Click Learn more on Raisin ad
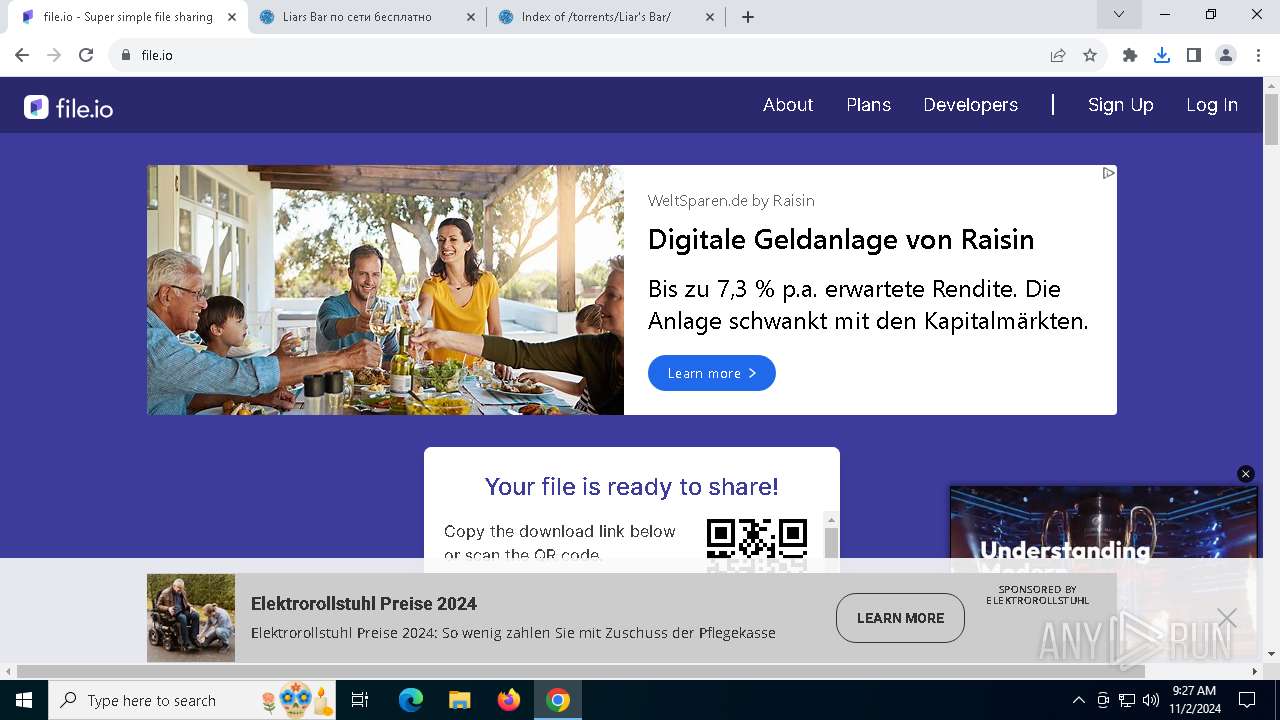The width and height of the screenshot is (1280, 720). coord(712,373)
